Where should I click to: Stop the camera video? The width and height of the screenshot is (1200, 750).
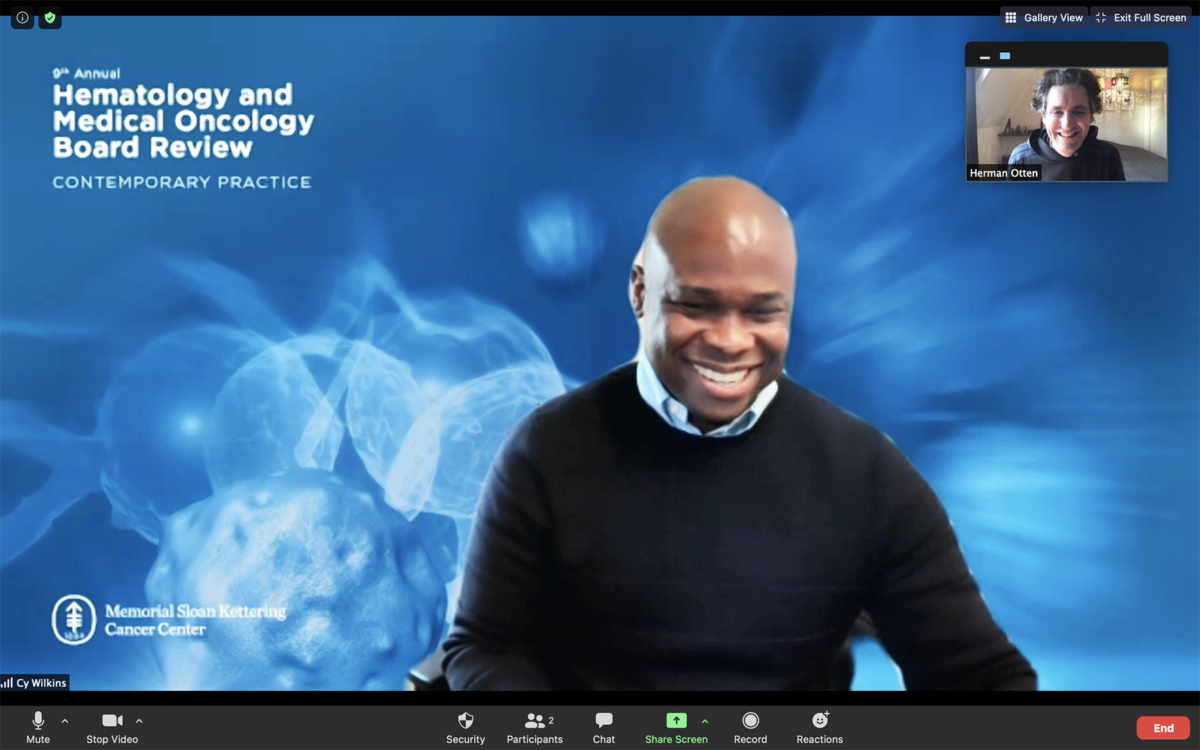click(x=112, y=727)
